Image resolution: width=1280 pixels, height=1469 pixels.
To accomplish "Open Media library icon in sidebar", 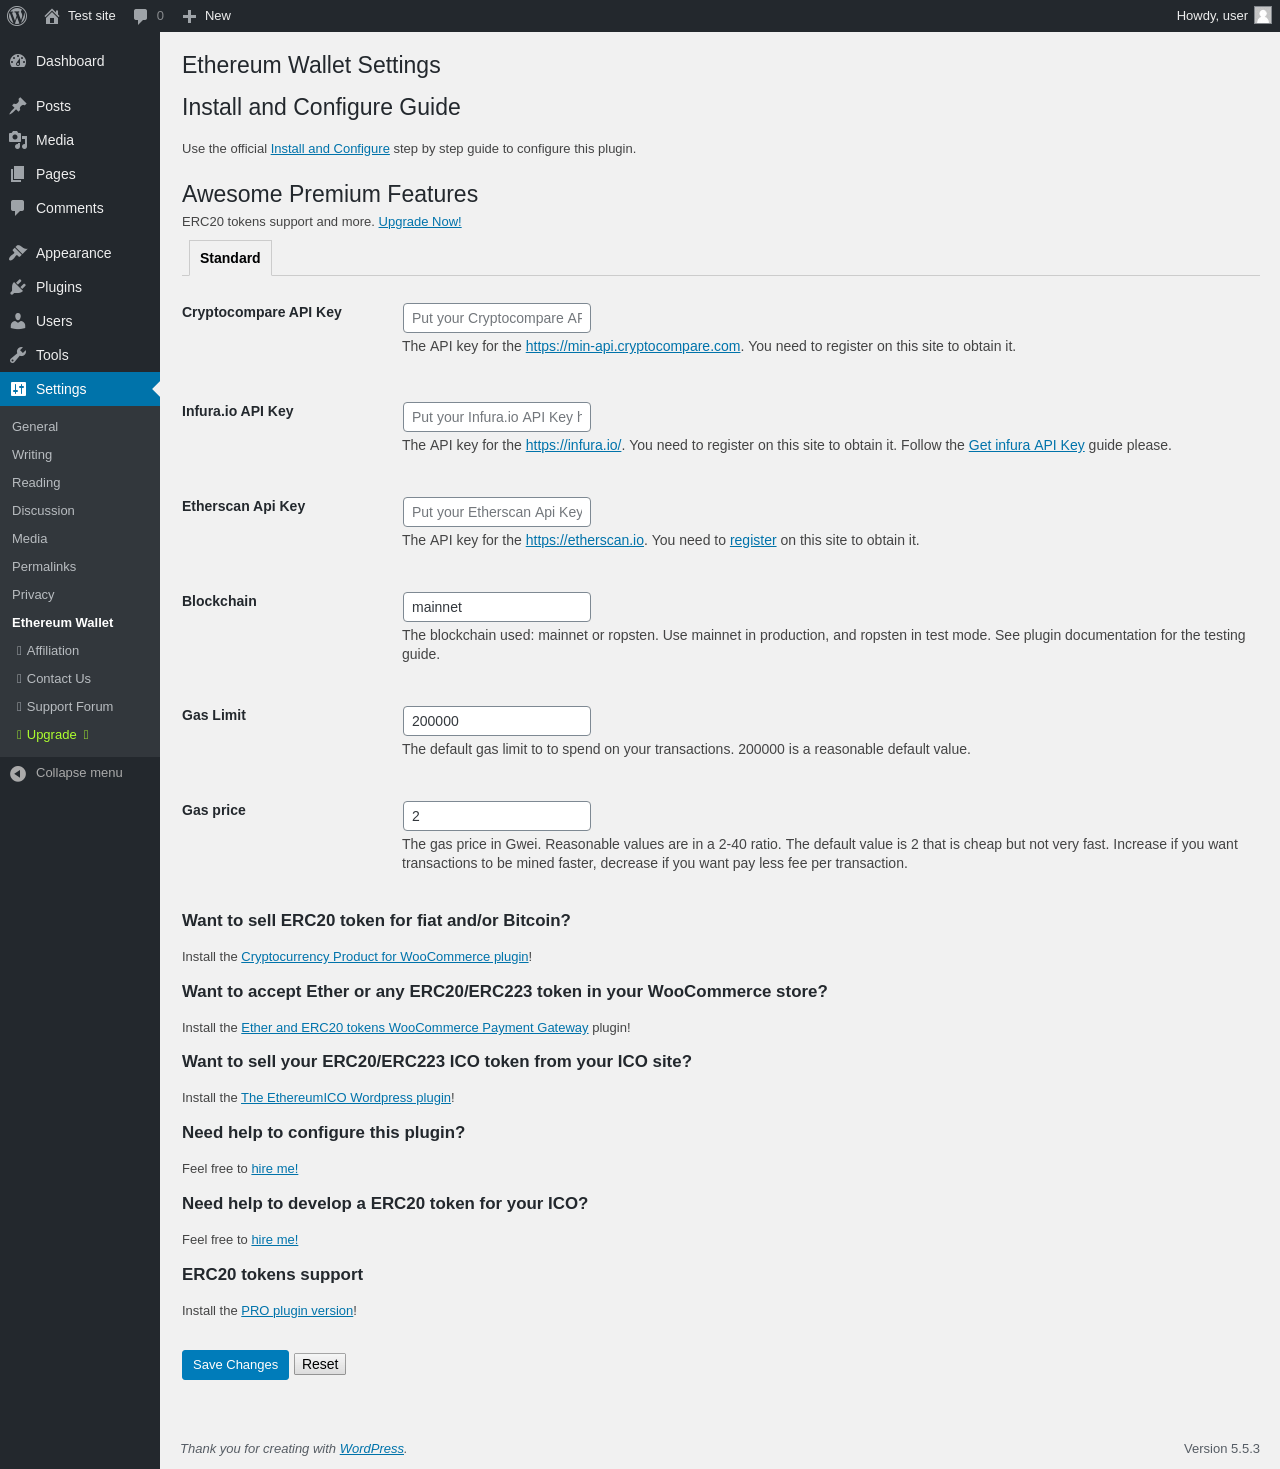I will point(18,140).
